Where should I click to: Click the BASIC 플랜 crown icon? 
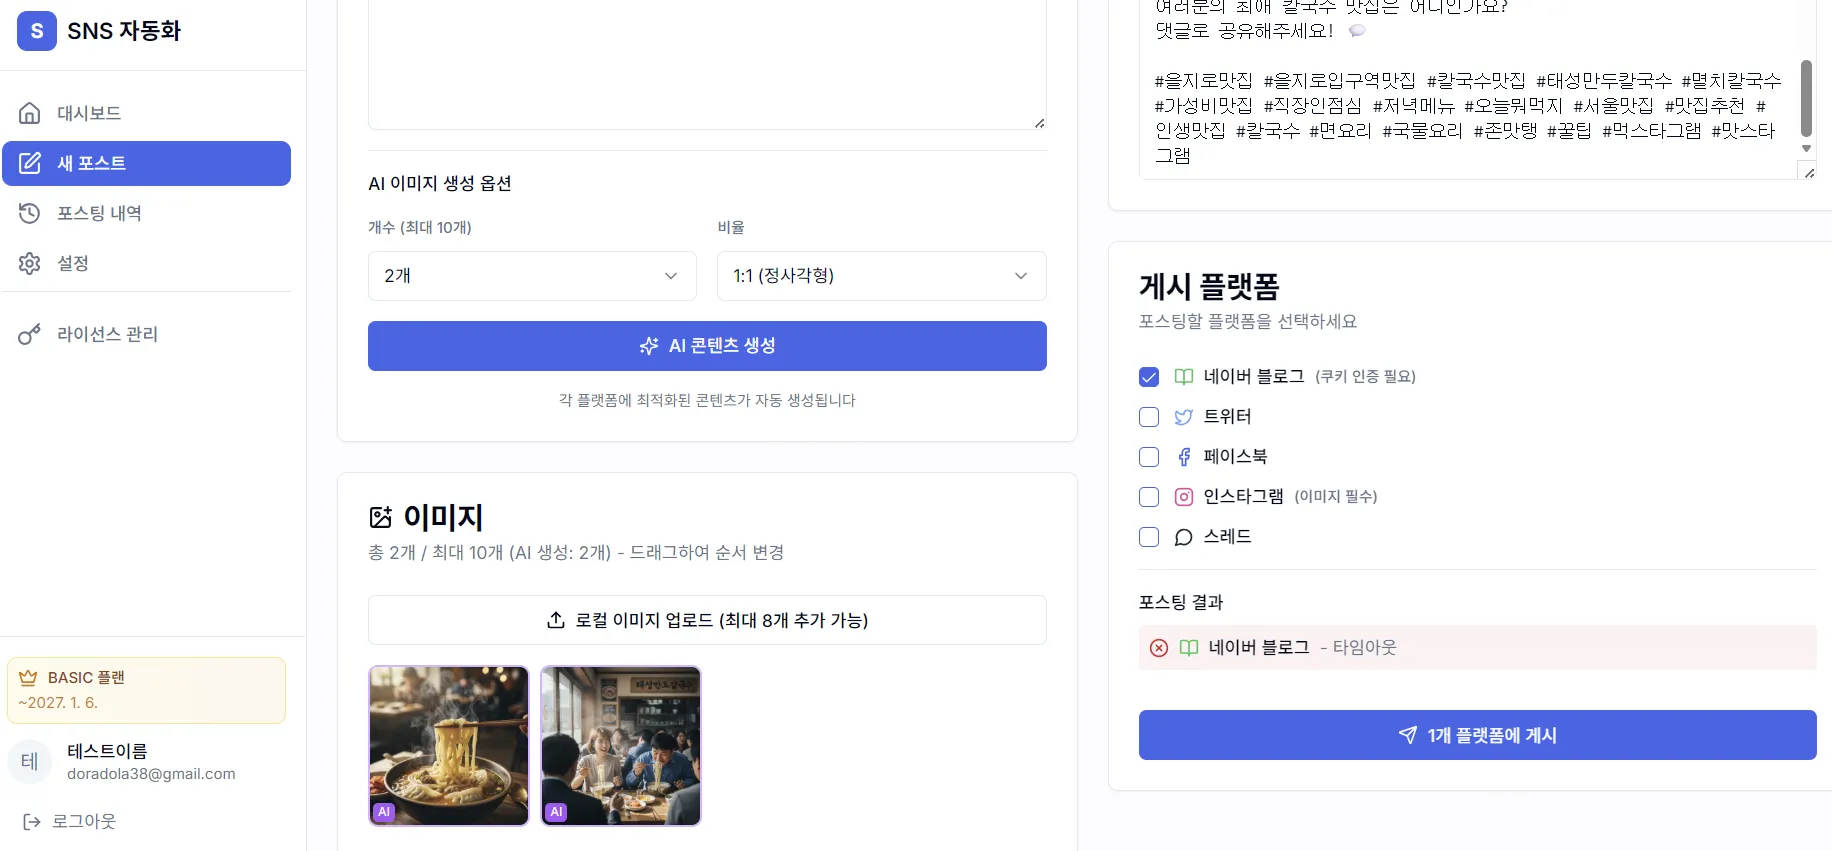28,677
